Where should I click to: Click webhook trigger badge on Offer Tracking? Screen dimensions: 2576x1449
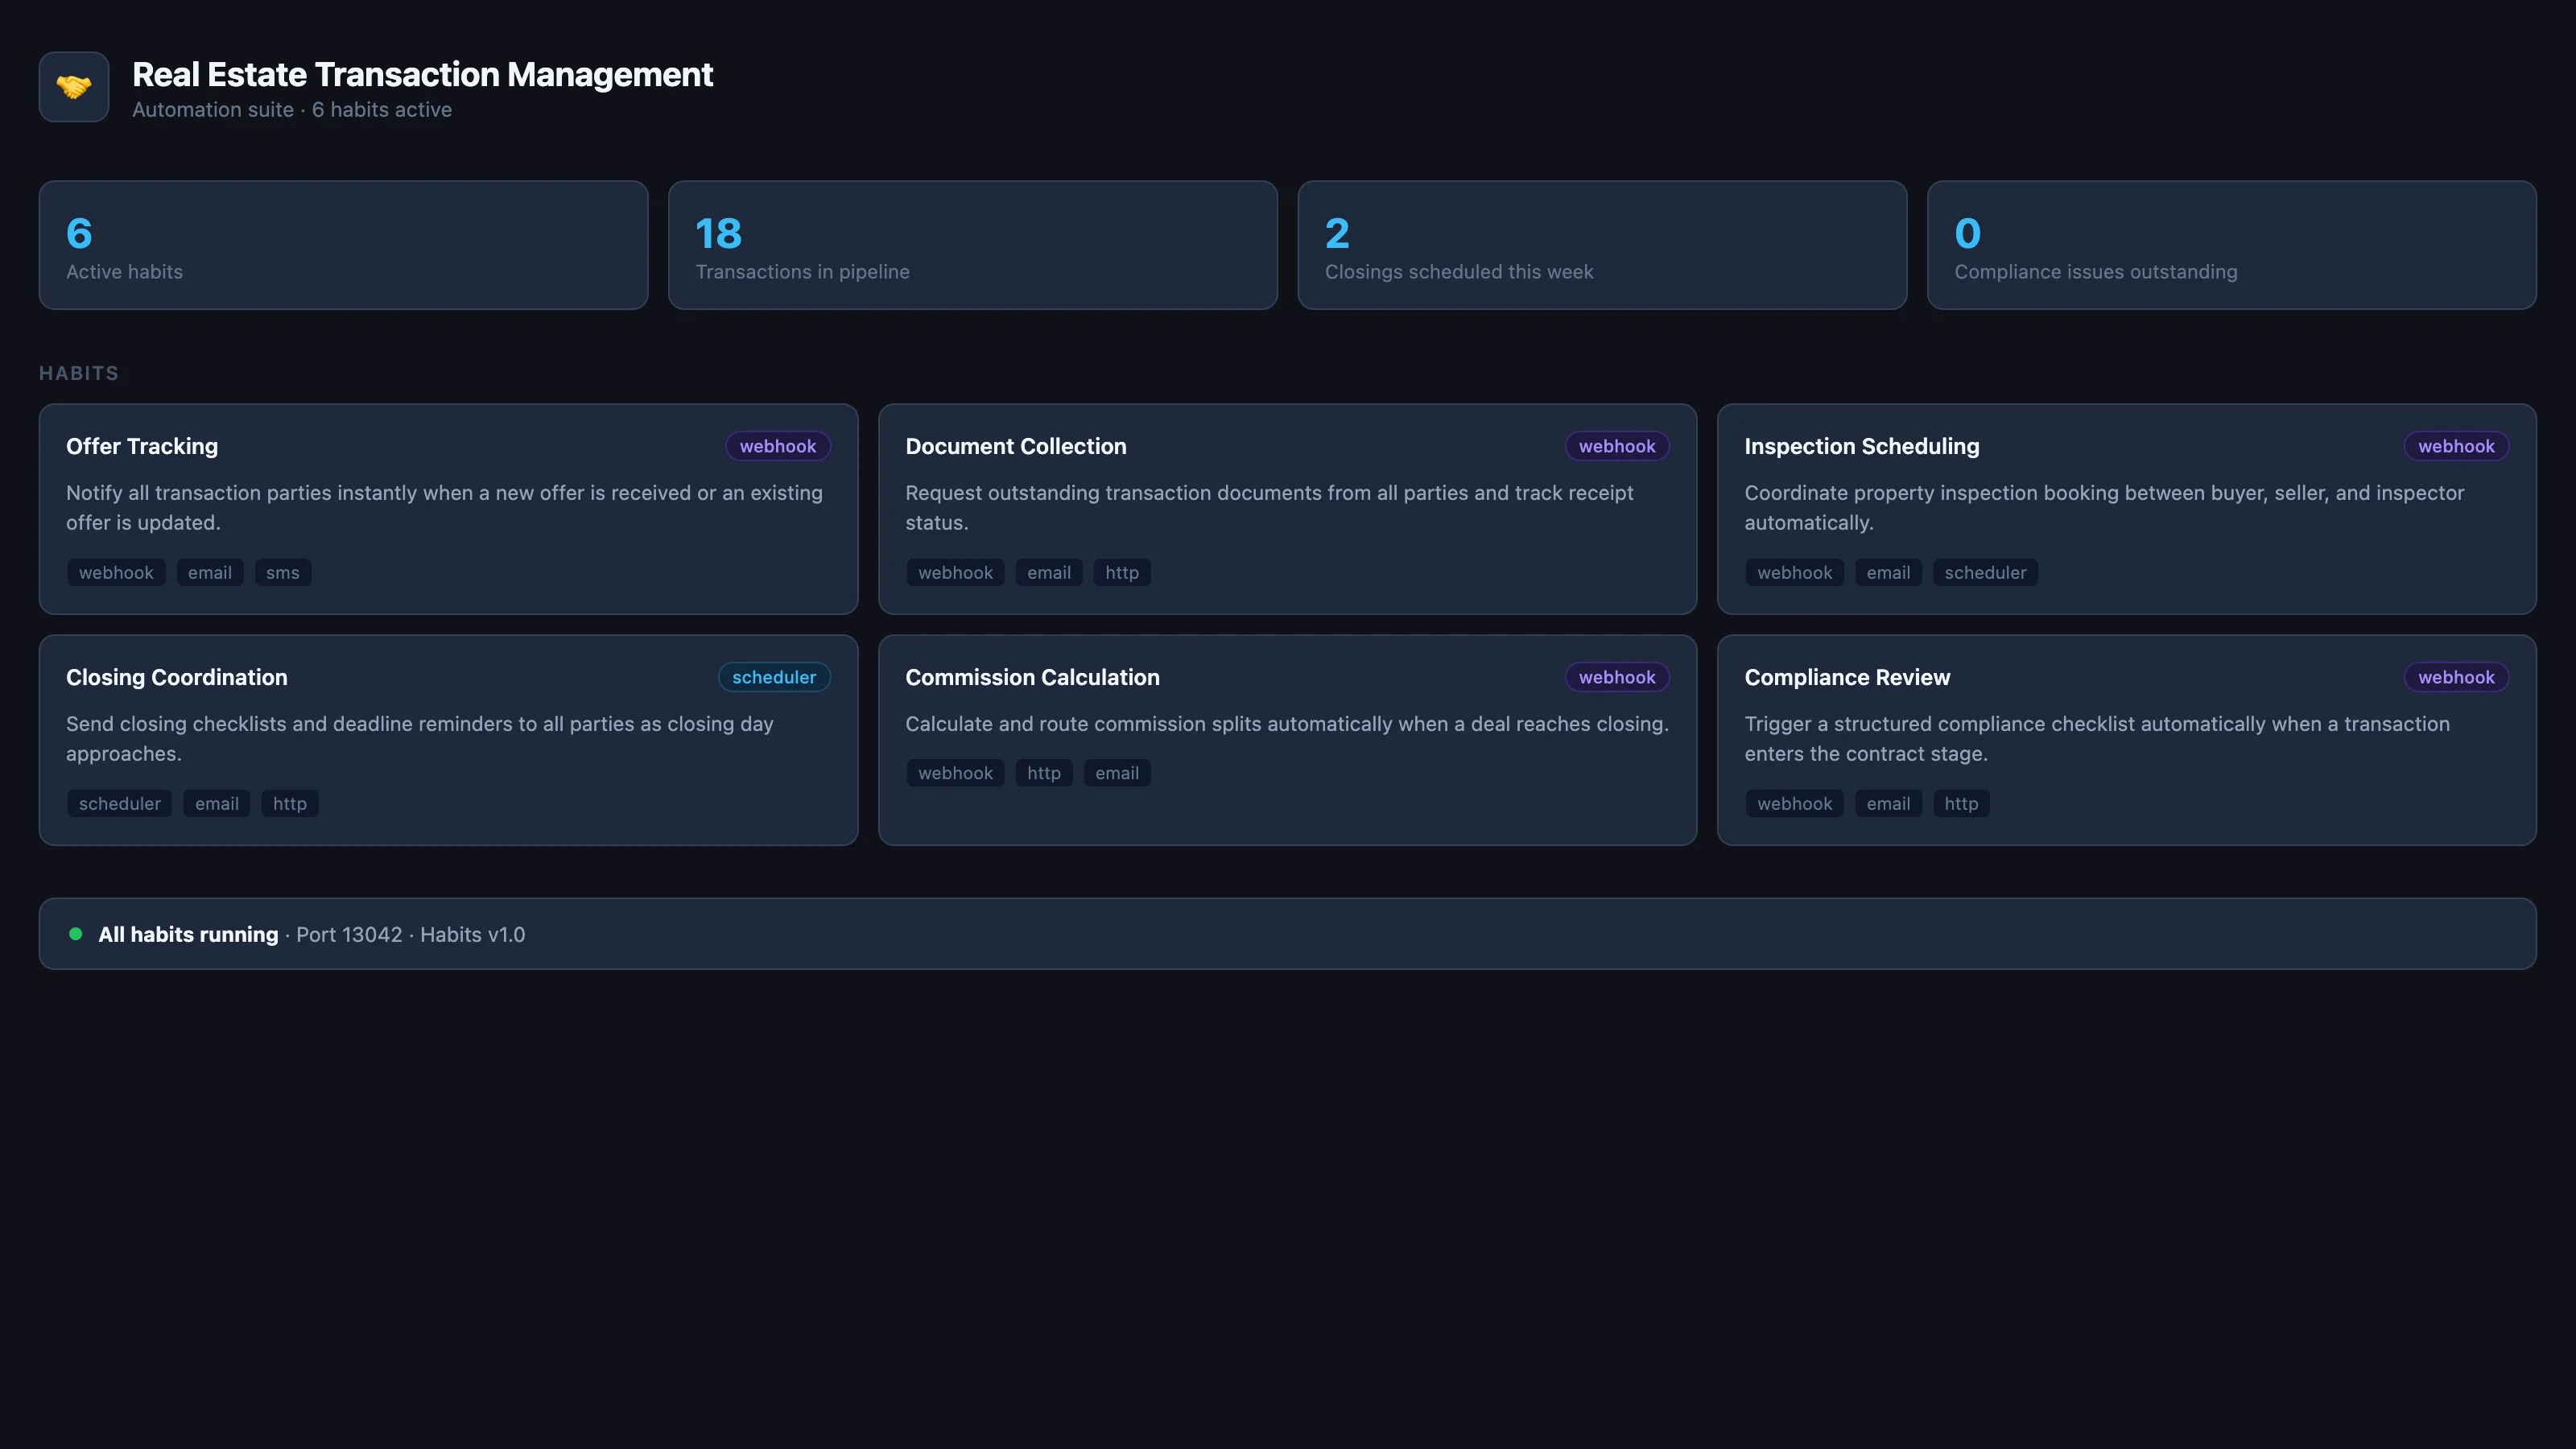point(778,446)
